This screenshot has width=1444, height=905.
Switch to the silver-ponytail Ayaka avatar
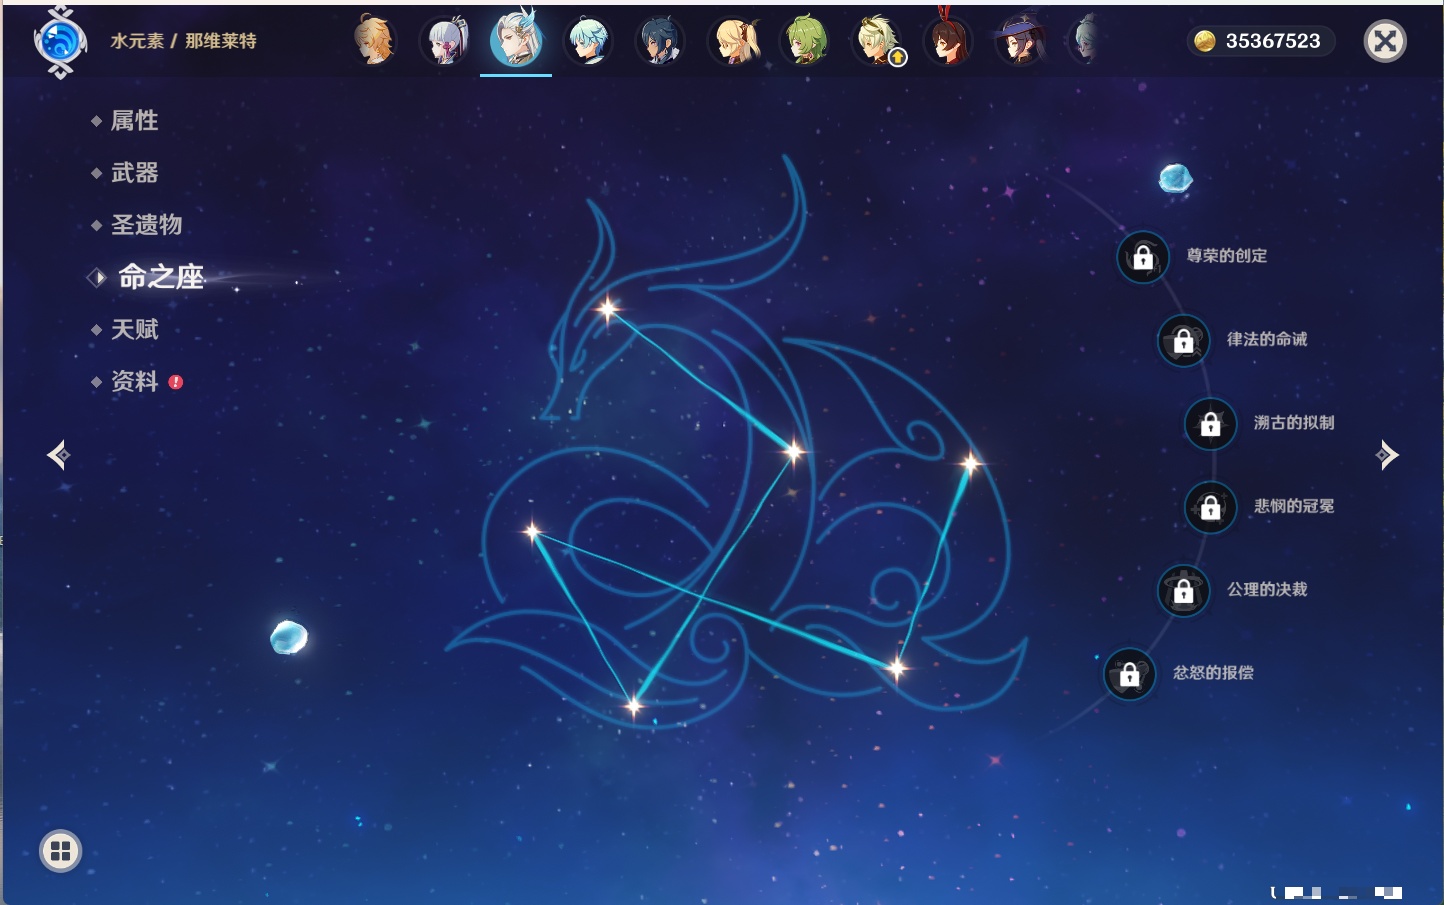[x=446, y=42]
